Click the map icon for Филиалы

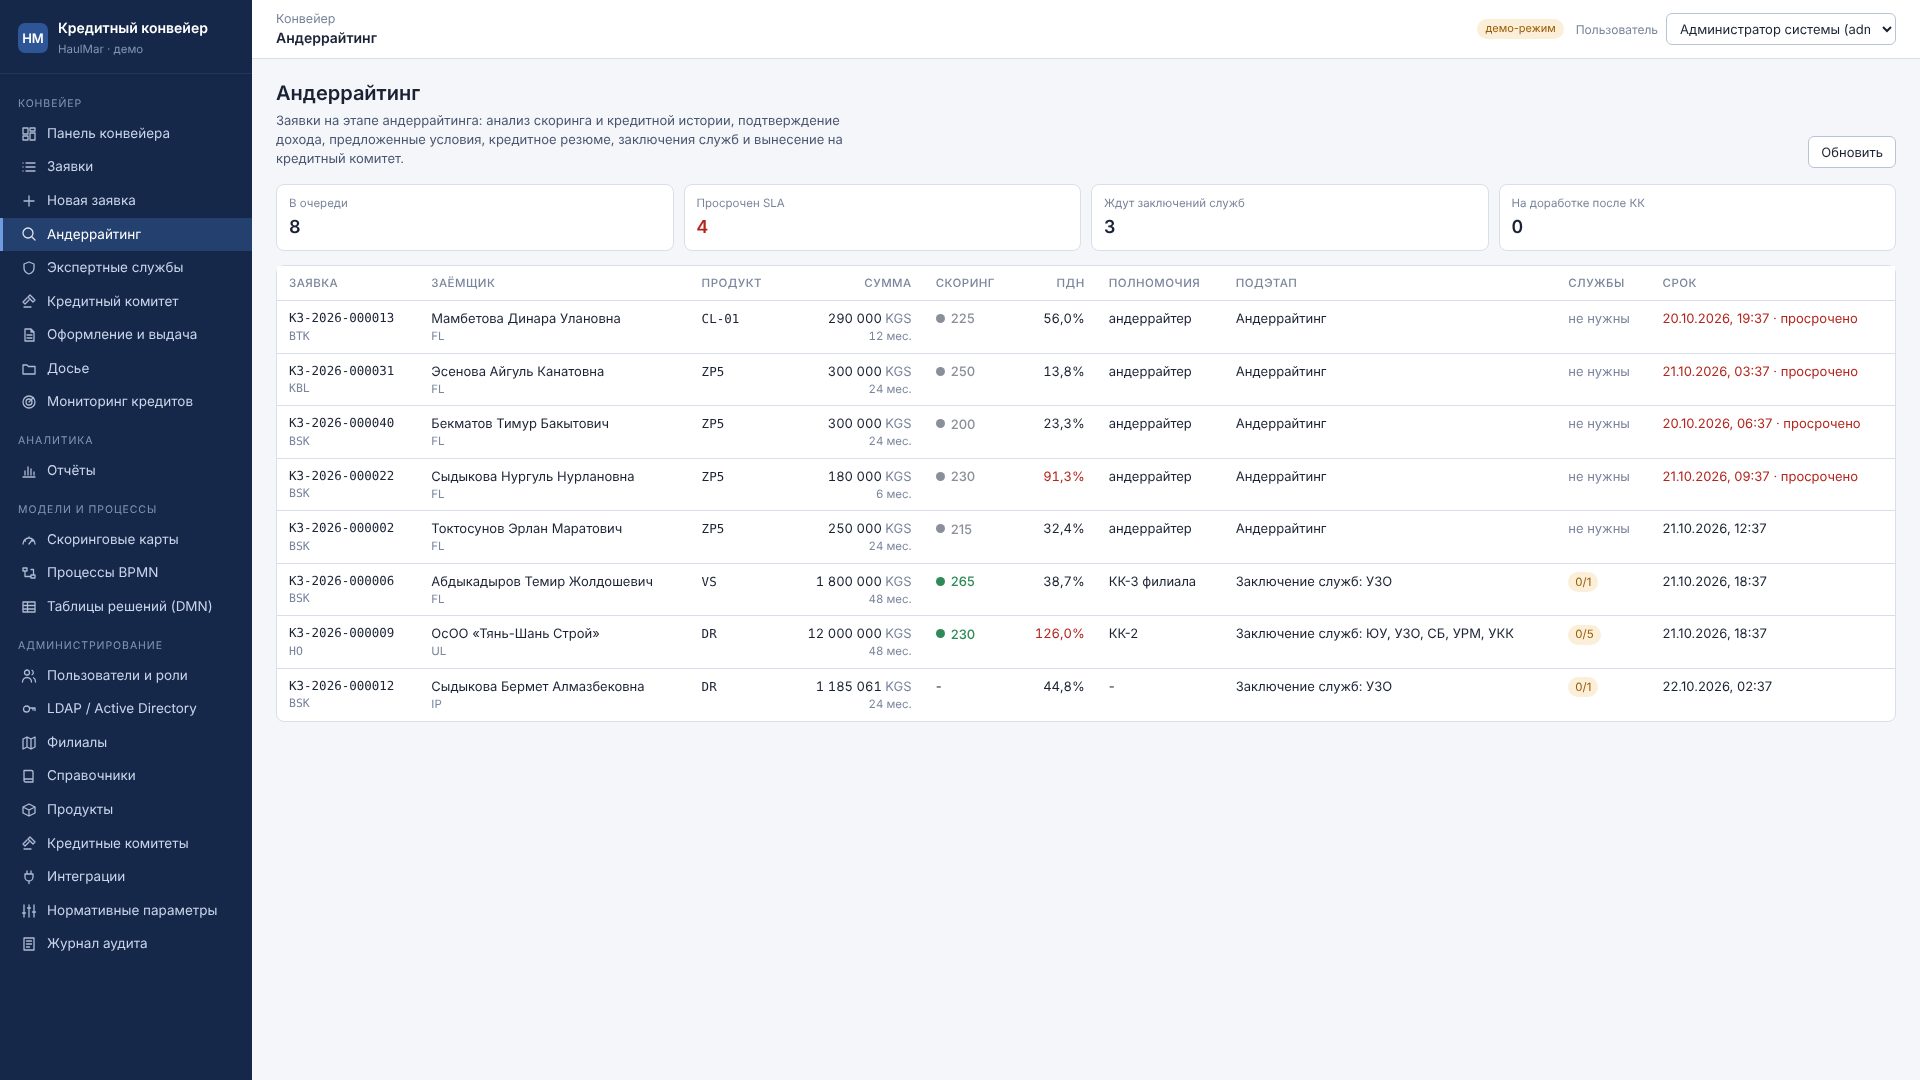[x=29, y=743]
